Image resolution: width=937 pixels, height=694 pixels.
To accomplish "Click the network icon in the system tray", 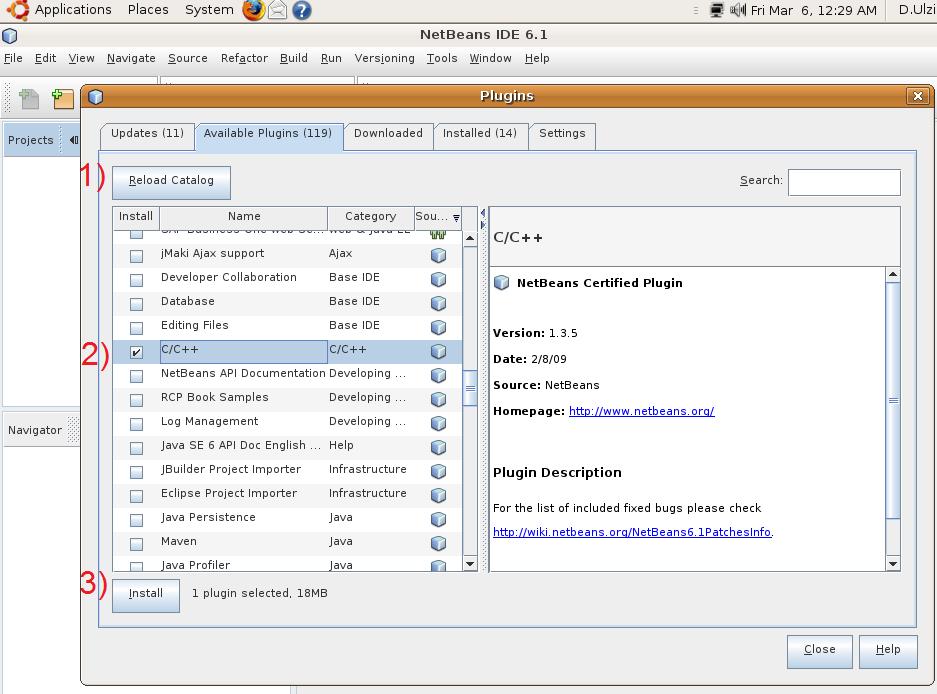I will [x=716, y=11].
